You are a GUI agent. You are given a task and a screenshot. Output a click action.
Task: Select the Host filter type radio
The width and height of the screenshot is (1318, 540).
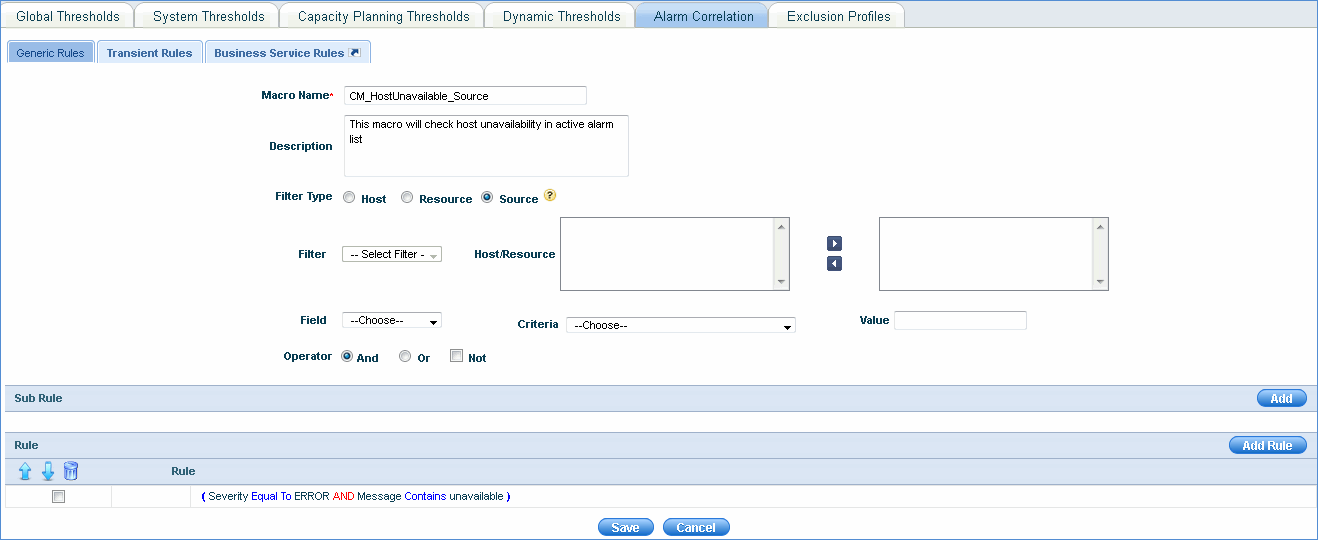coord(349,198)
